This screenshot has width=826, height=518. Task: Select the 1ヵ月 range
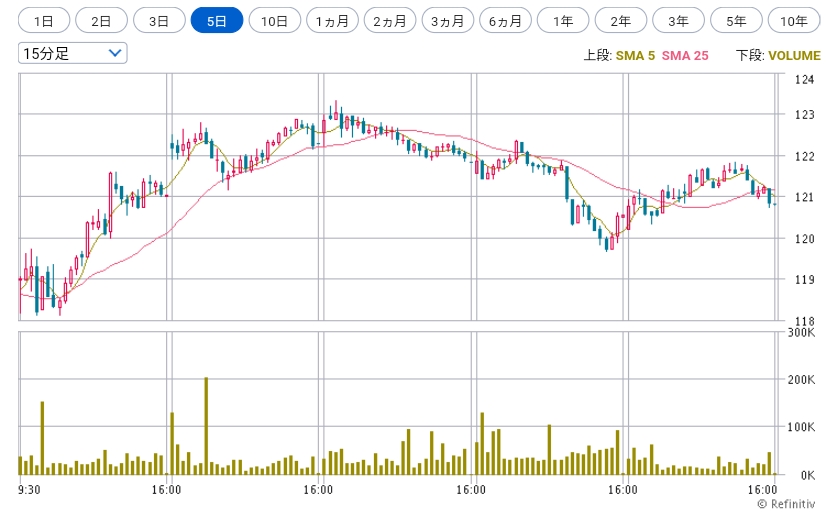pyautogui.click(x=332, y=21)
